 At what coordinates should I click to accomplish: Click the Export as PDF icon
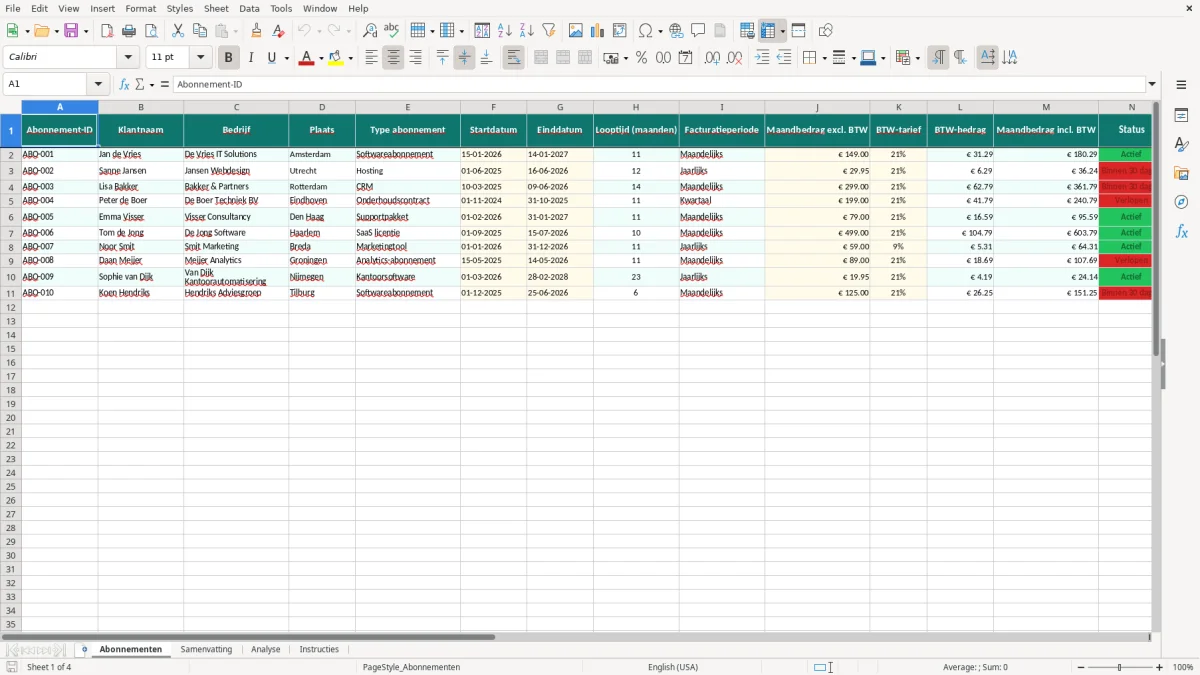107,31
